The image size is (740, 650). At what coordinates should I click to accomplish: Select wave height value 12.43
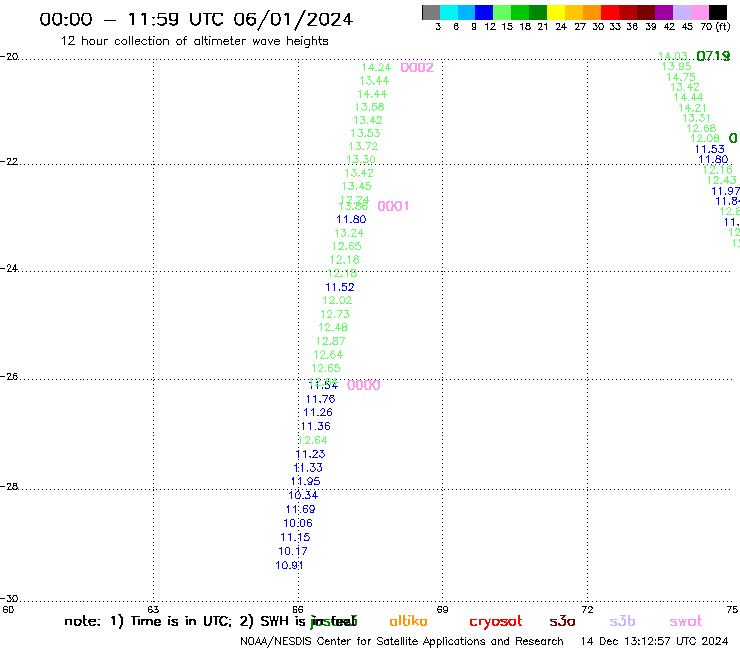coord(722,180)
